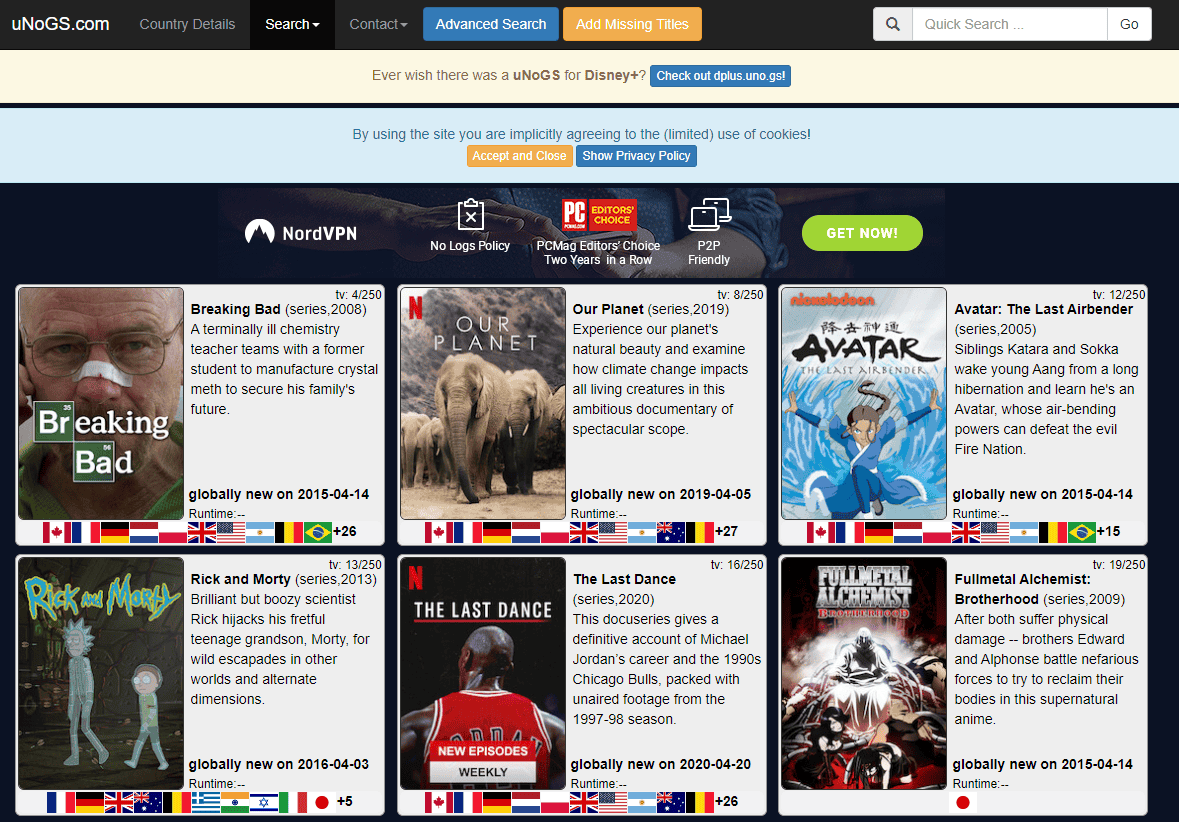The width and height of the screenshot is (1179, 822).
Task: Click the Advanced Search button
Action: click(491, 24)
